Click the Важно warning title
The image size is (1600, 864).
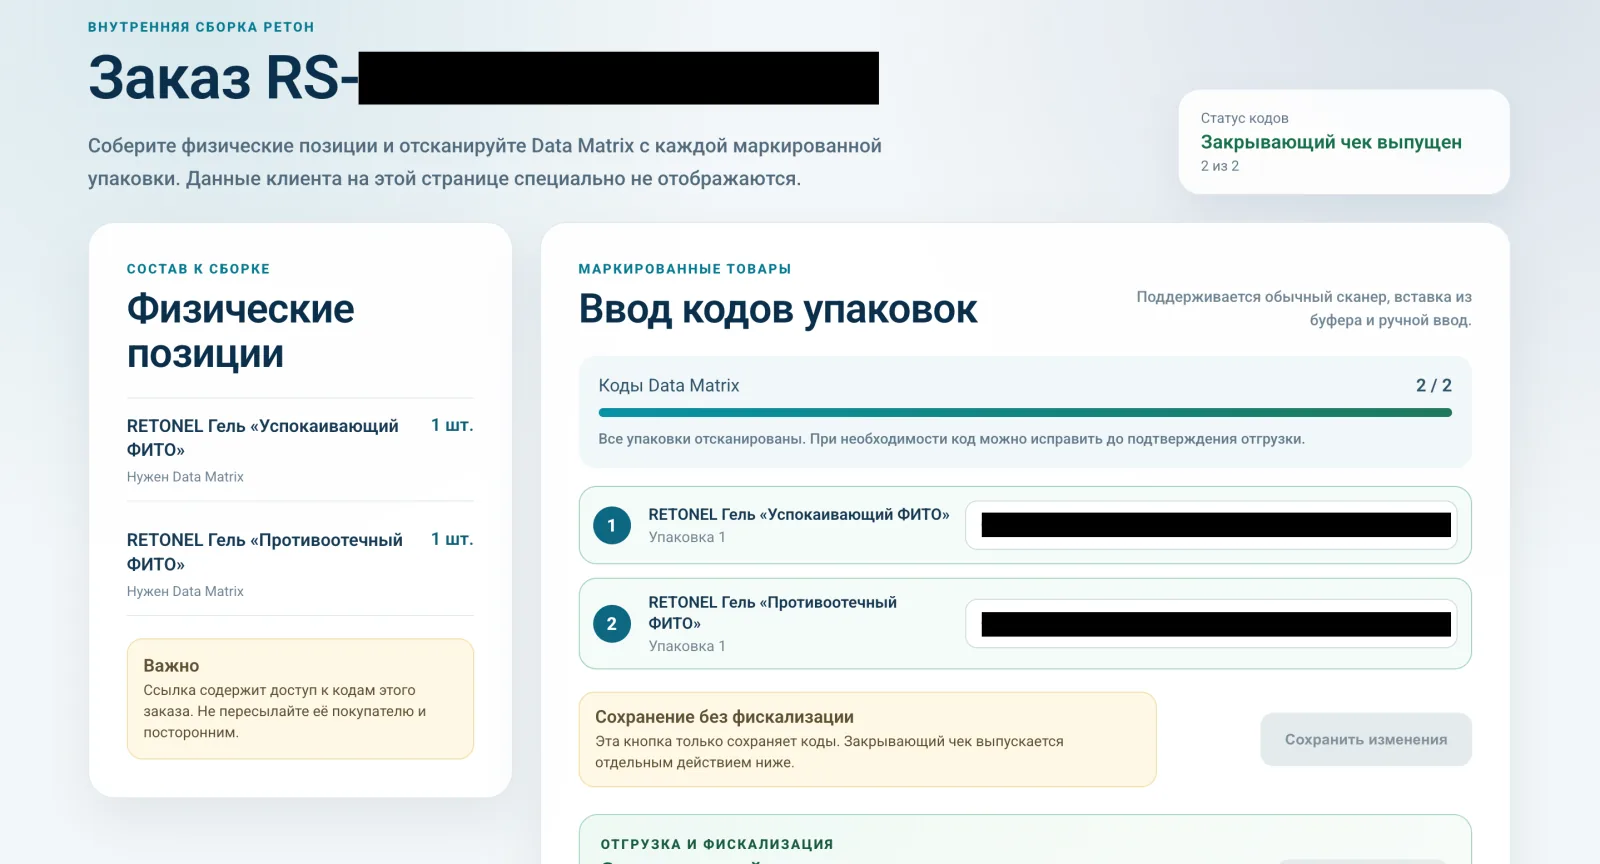(x=171, y=666)
